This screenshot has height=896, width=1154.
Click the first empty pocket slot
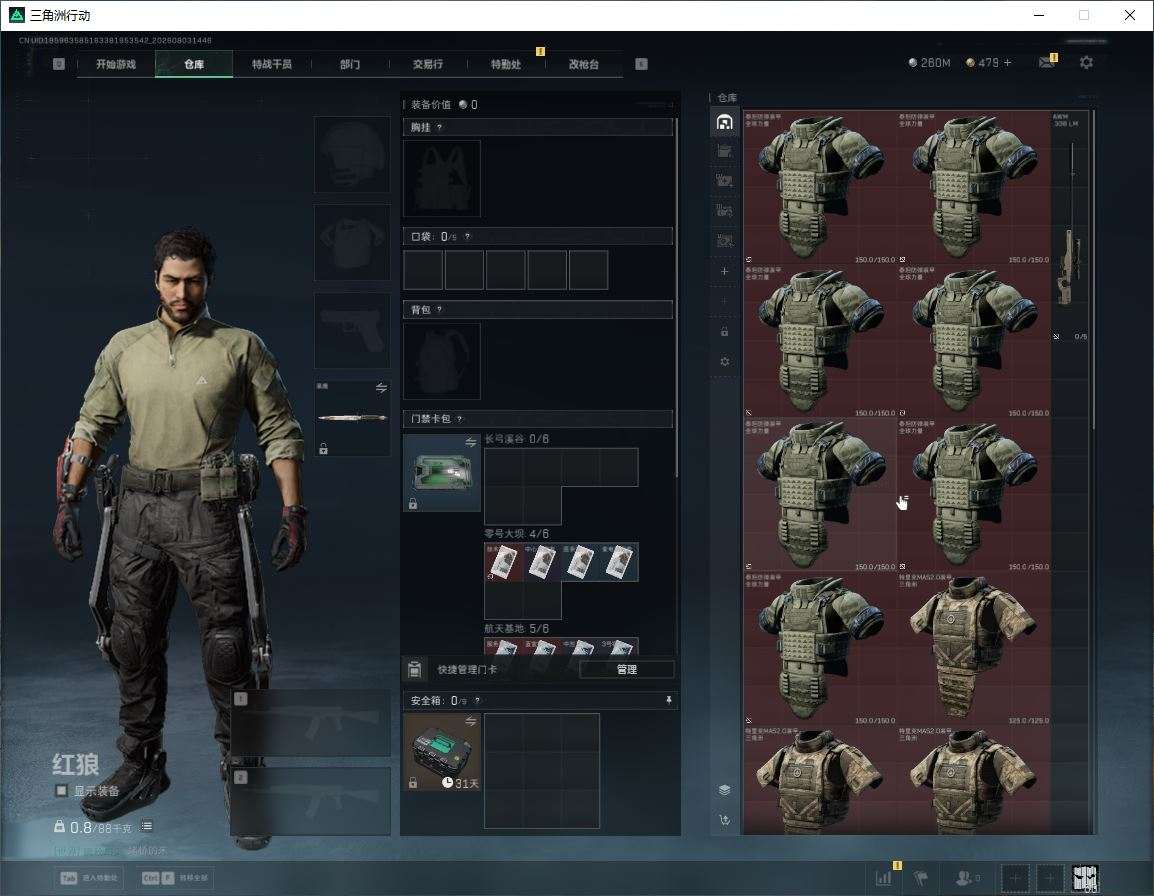pos(423,269)
